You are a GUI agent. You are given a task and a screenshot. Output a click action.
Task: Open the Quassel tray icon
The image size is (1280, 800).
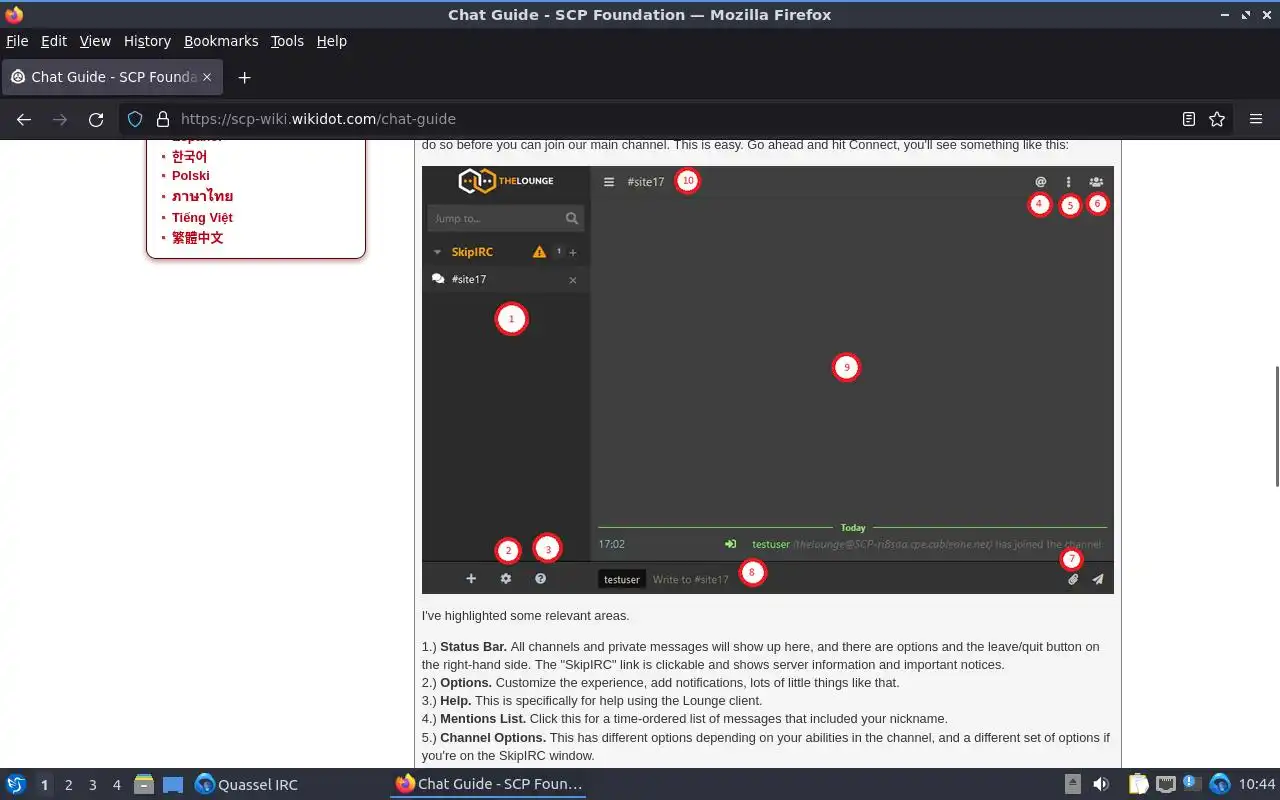click(1219, 785)
